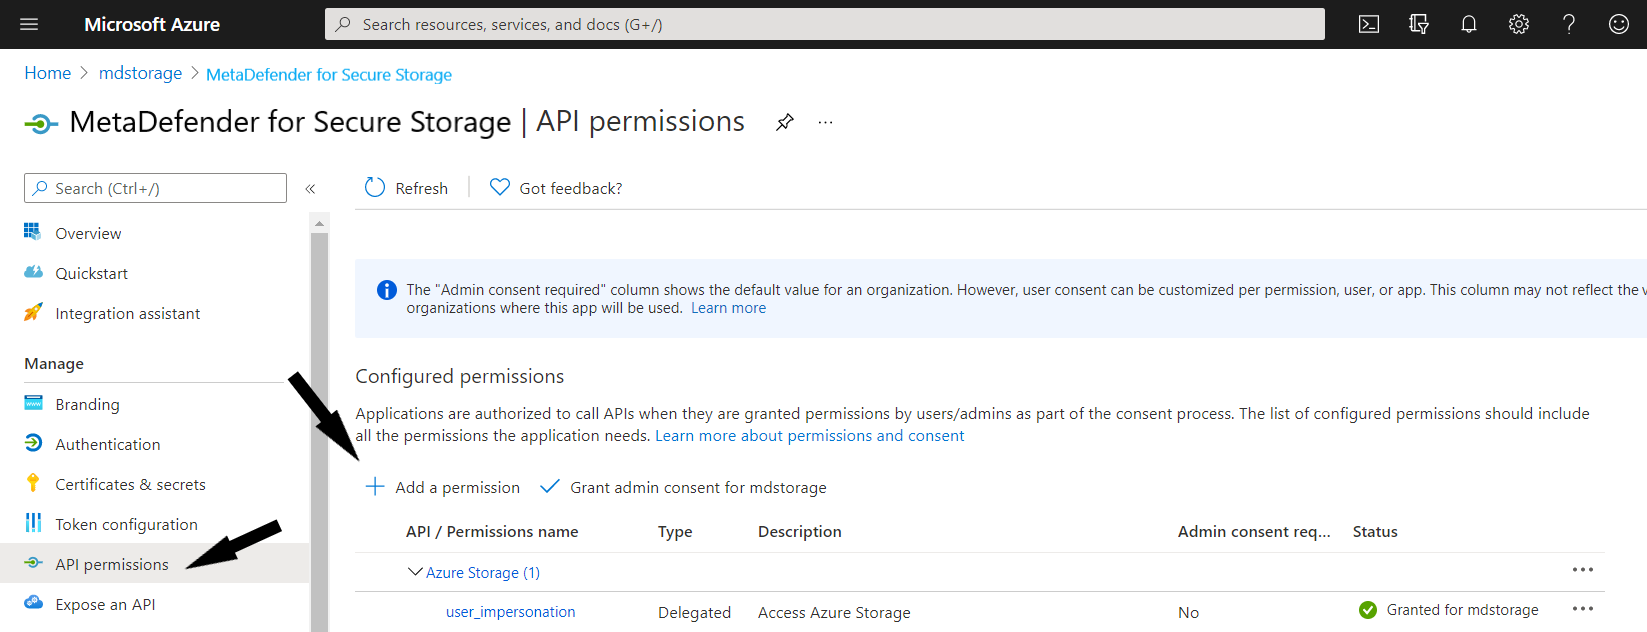
Task: Open the more options ellipsis beside the title
Action: 825,122
